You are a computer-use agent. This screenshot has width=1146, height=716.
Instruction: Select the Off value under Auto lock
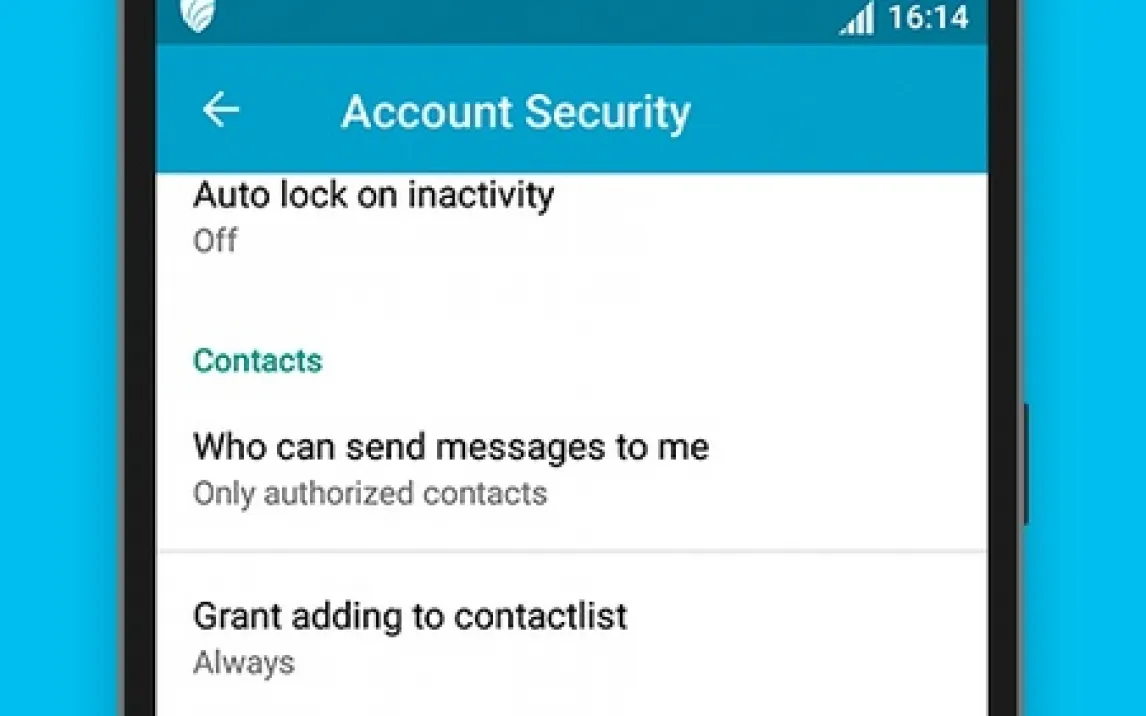(x=215, y=240)
